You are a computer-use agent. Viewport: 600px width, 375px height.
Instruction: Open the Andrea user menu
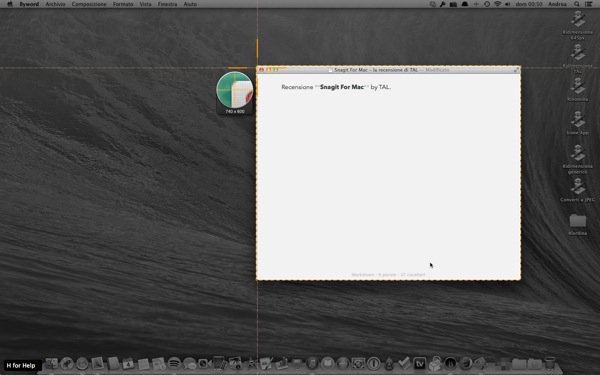tap(557, 4)
